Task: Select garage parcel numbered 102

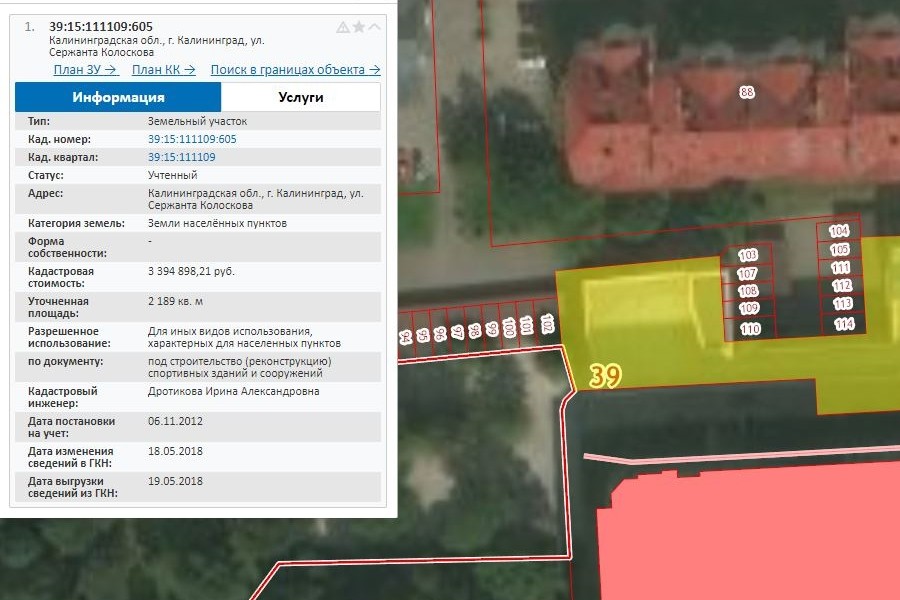Action: click(x=547, y=324)
